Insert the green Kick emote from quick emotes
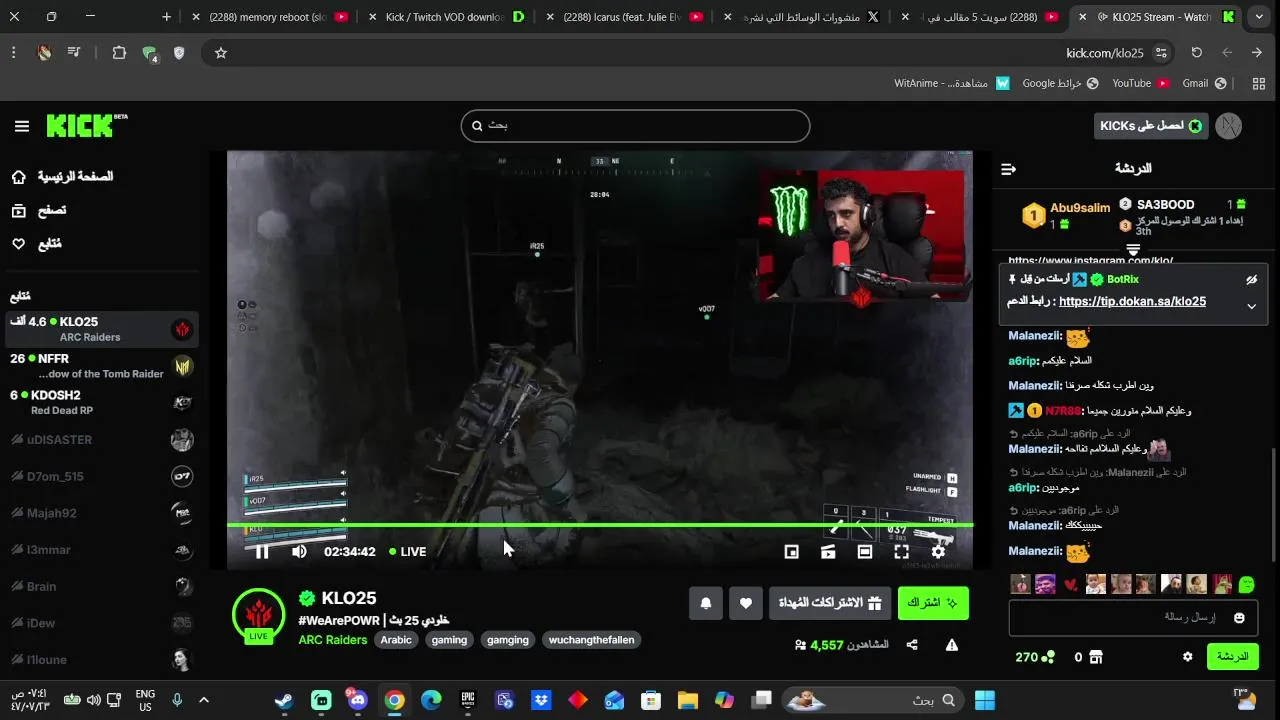This screenshot has width=1280, height=720. [x=1246, y=584]
